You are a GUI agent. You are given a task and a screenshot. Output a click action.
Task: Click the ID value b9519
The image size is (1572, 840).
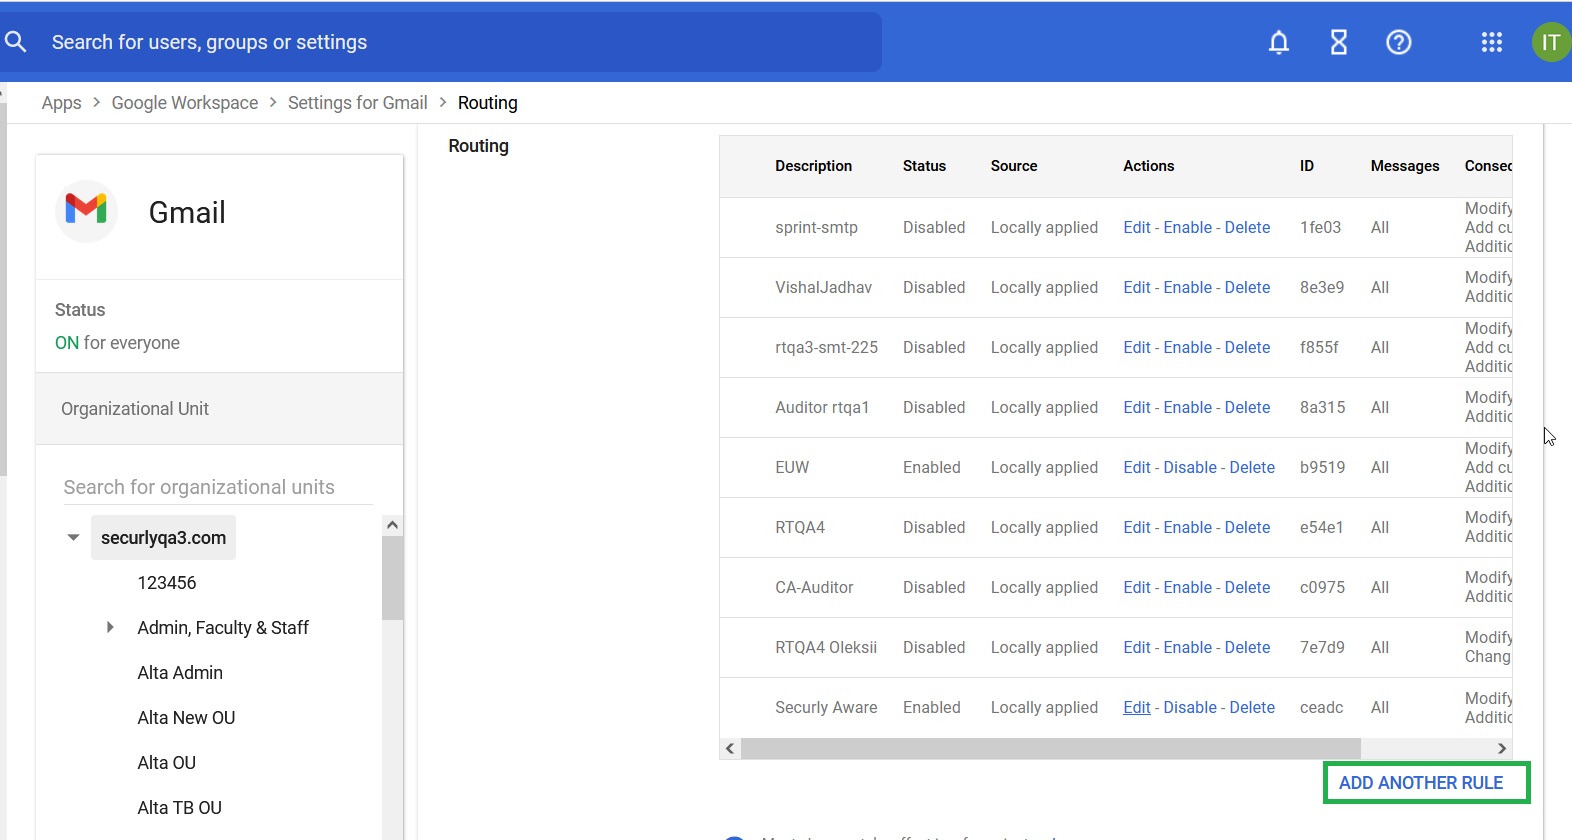pyautogui.click(x=1322, y=468)
